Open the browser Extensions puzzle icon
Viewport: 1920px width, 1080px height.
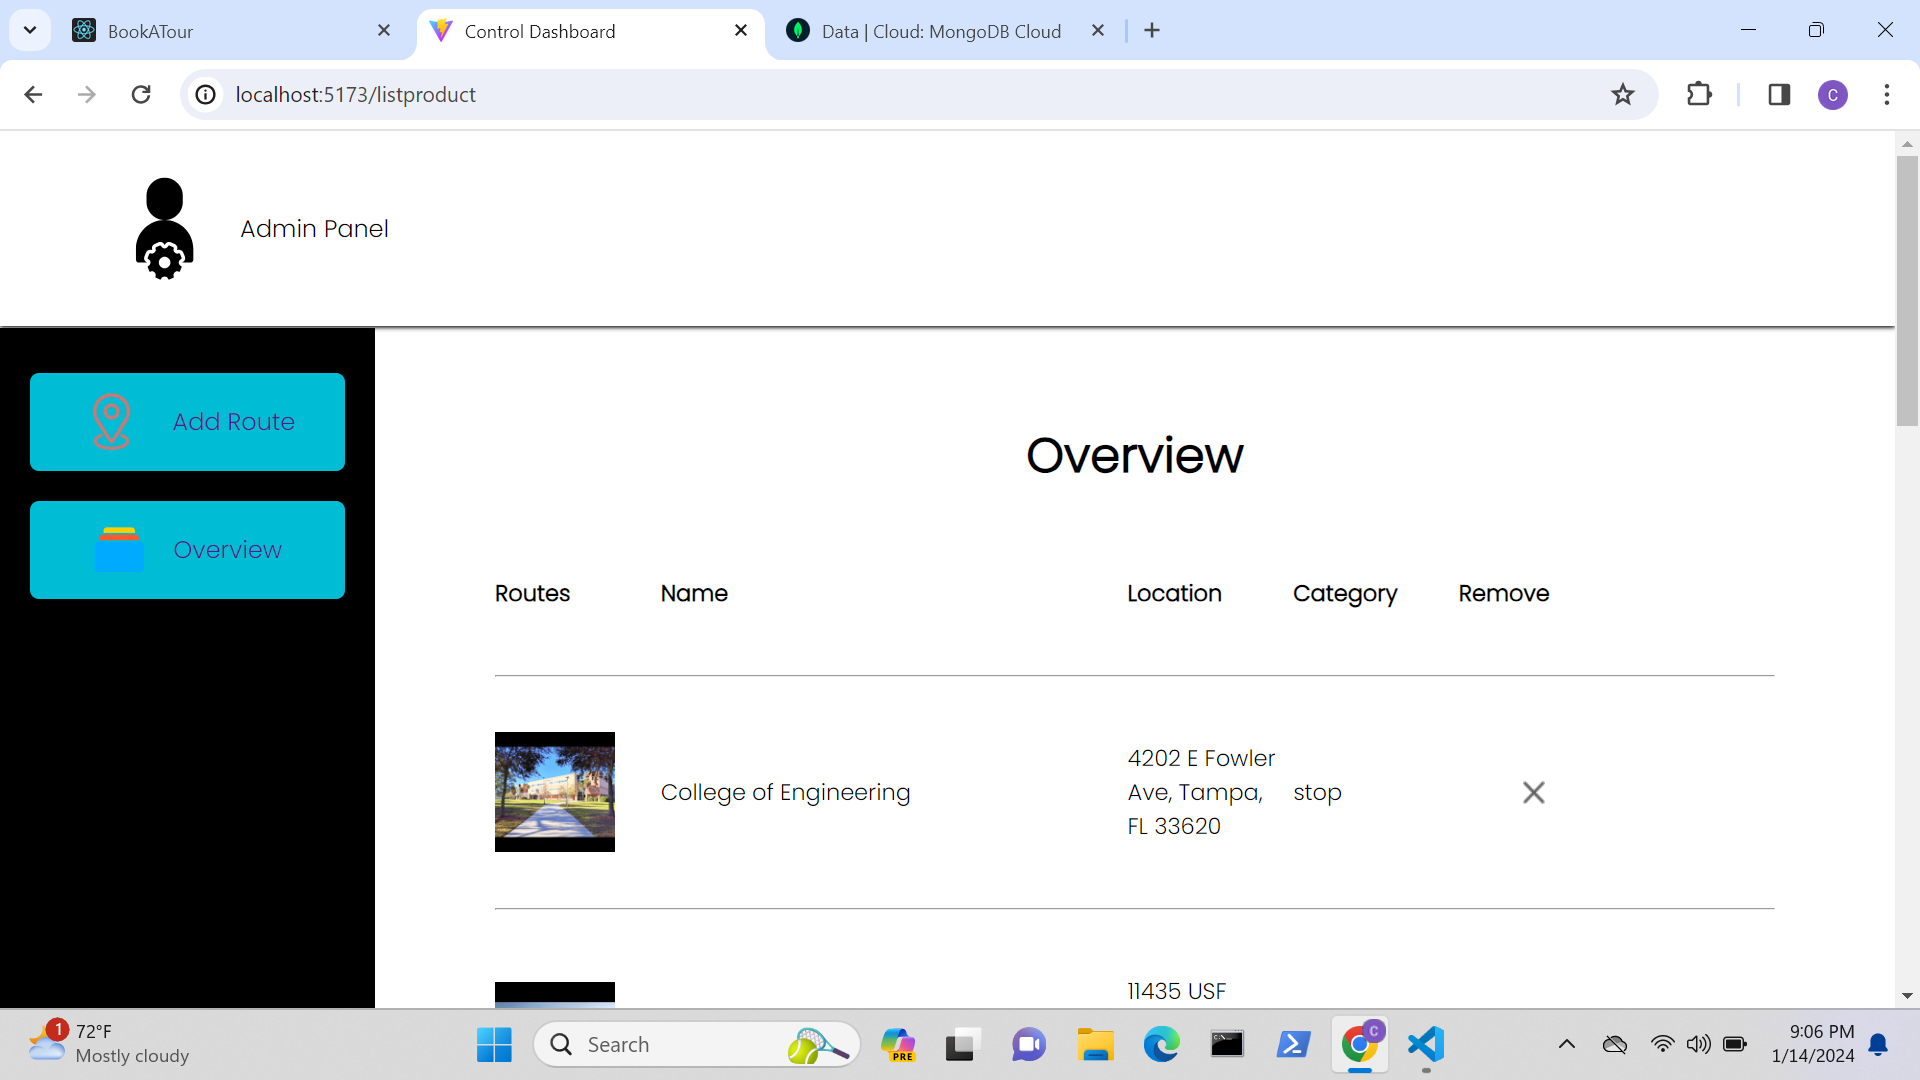[x=1699, y=95]
